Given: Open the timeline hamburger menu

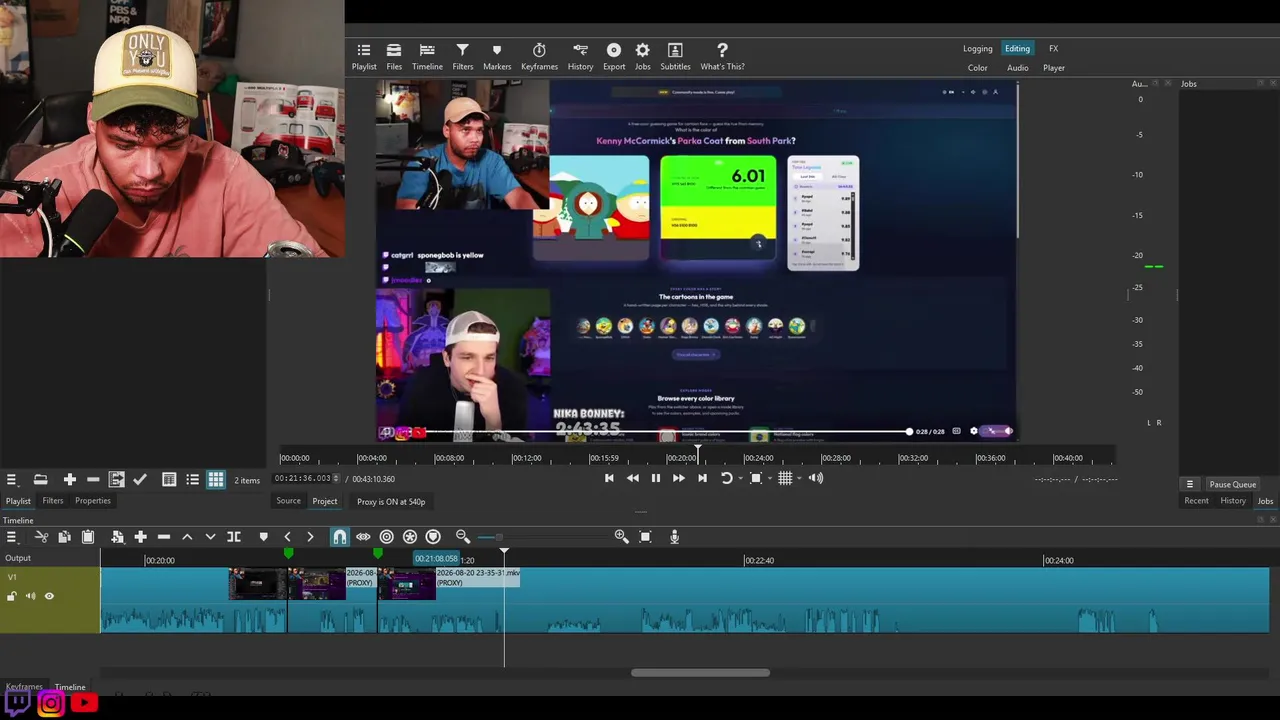Looking at the screenshot, I should click(11, 537).
